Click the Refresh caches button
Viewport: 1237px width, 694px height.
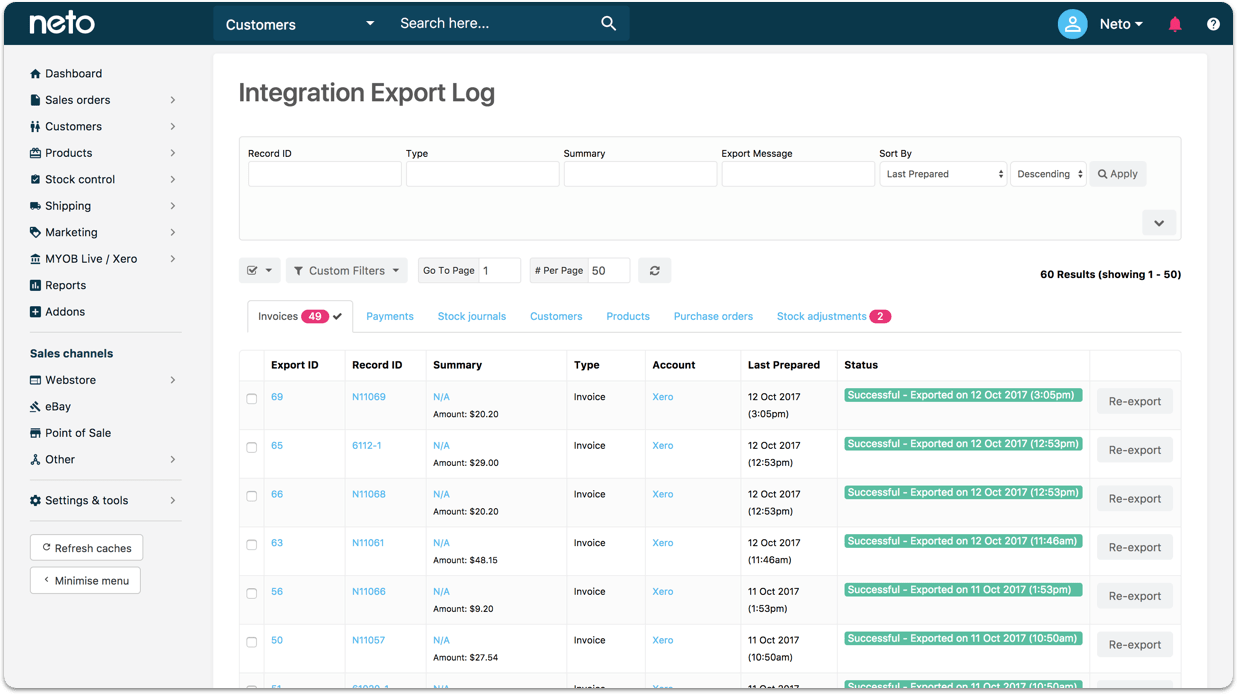(87, 548)
